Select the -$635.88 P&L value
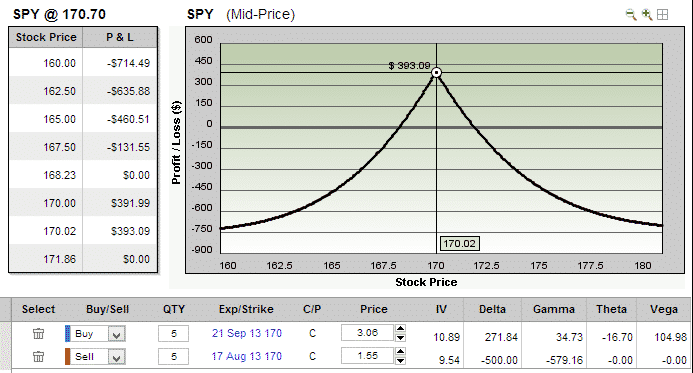 128,91
